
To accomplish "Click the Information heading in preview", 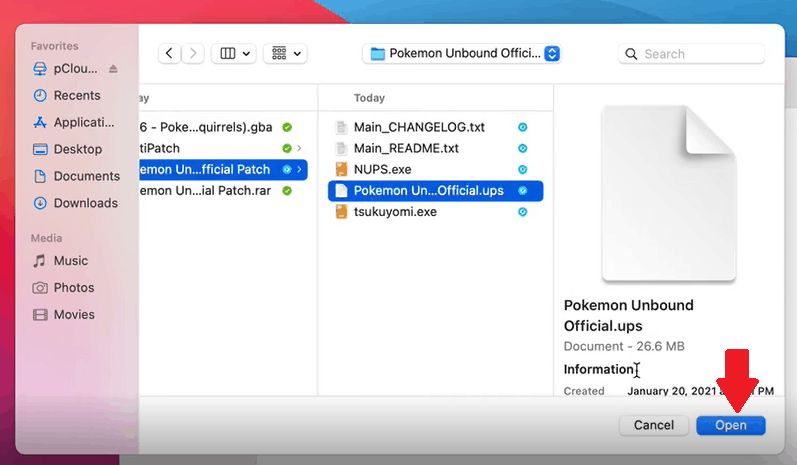I will 599,369.
